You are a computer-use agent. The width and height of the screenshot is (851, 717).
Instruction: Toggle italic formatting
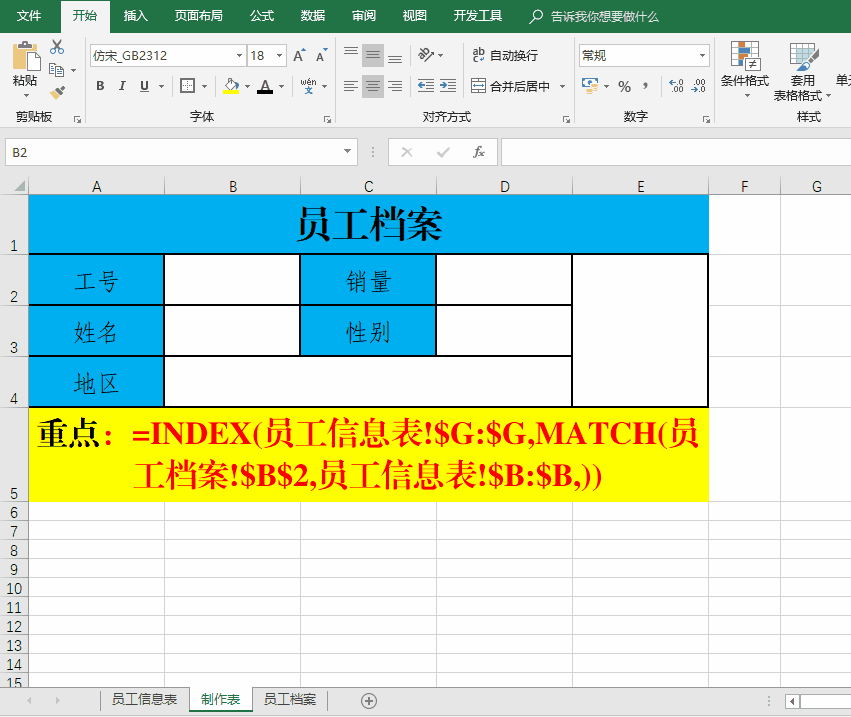click(x=123, y=86)
